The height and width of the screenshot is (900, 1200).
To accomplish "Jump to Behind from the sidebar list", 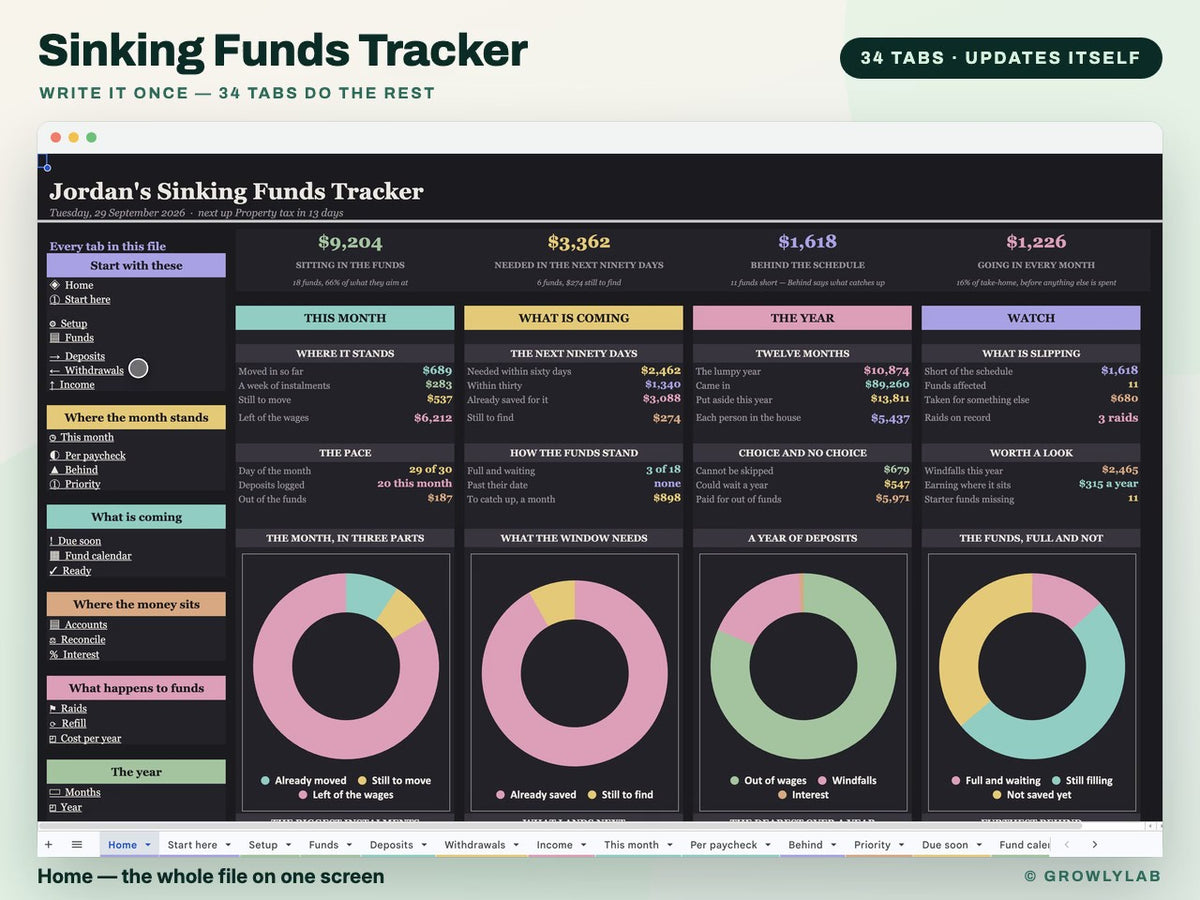I will click(73, 469).
